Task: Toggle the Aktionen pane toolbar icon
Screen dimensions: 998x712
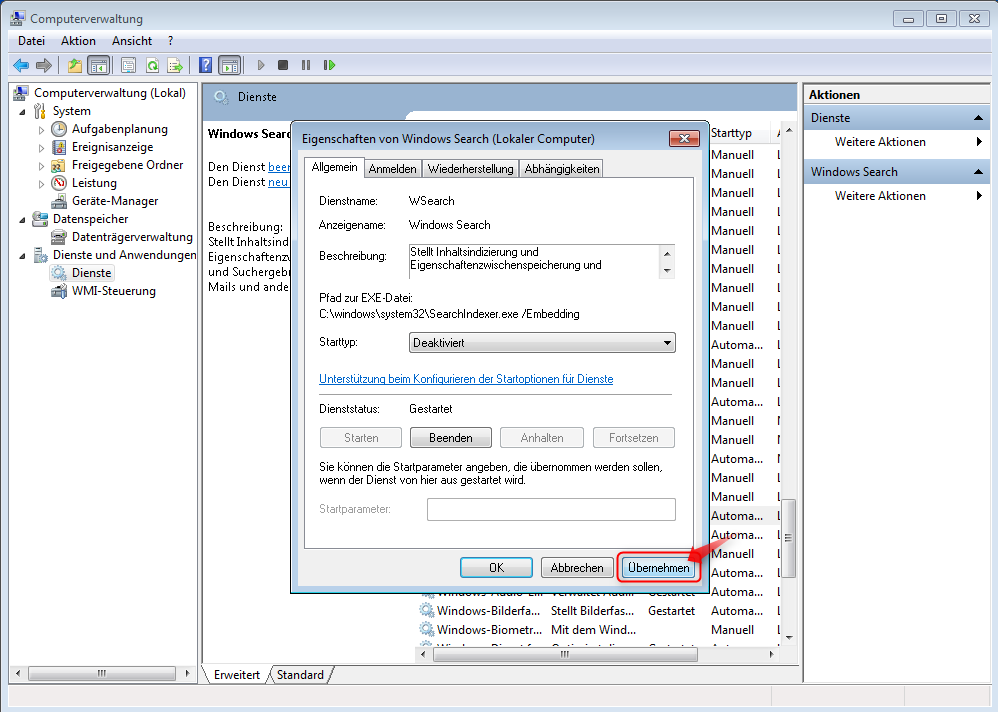Action: (x=228, y=64)
